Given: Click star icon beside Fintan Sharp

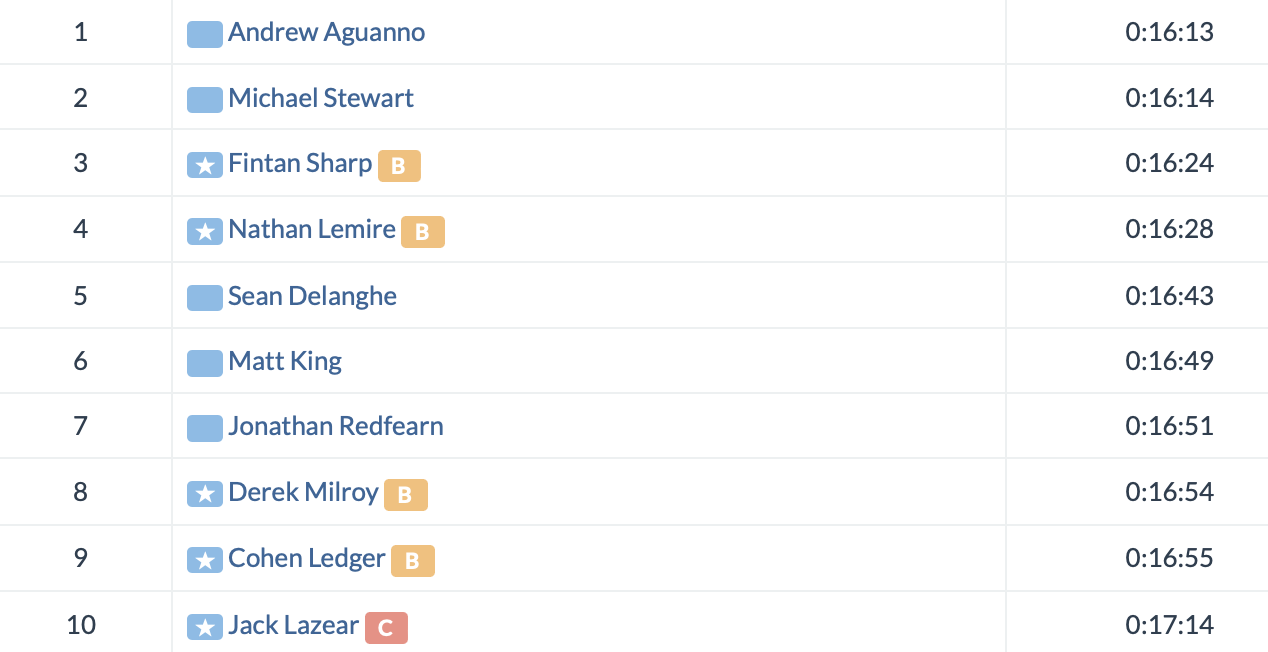Looking at the screenshot, I should [x=204, y=164].
